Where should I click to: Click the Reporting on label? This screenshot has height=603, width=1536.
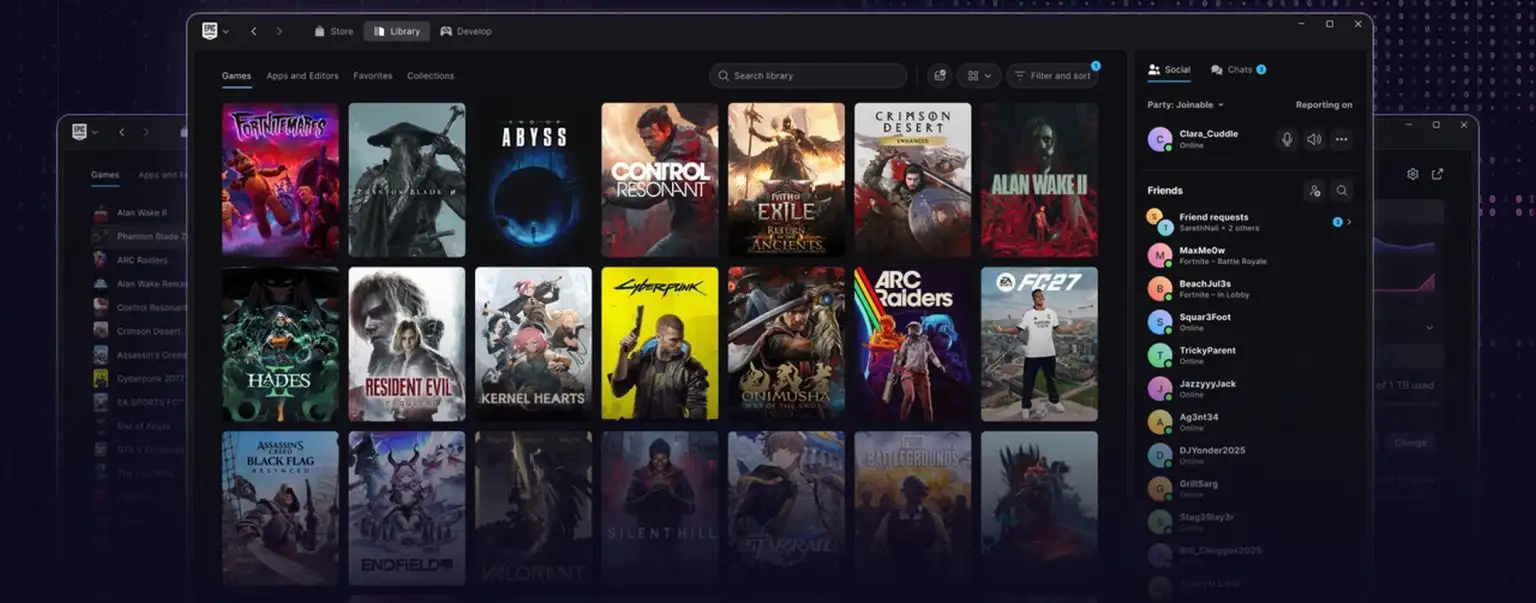pyautogui.click(x=1324, y=105)
